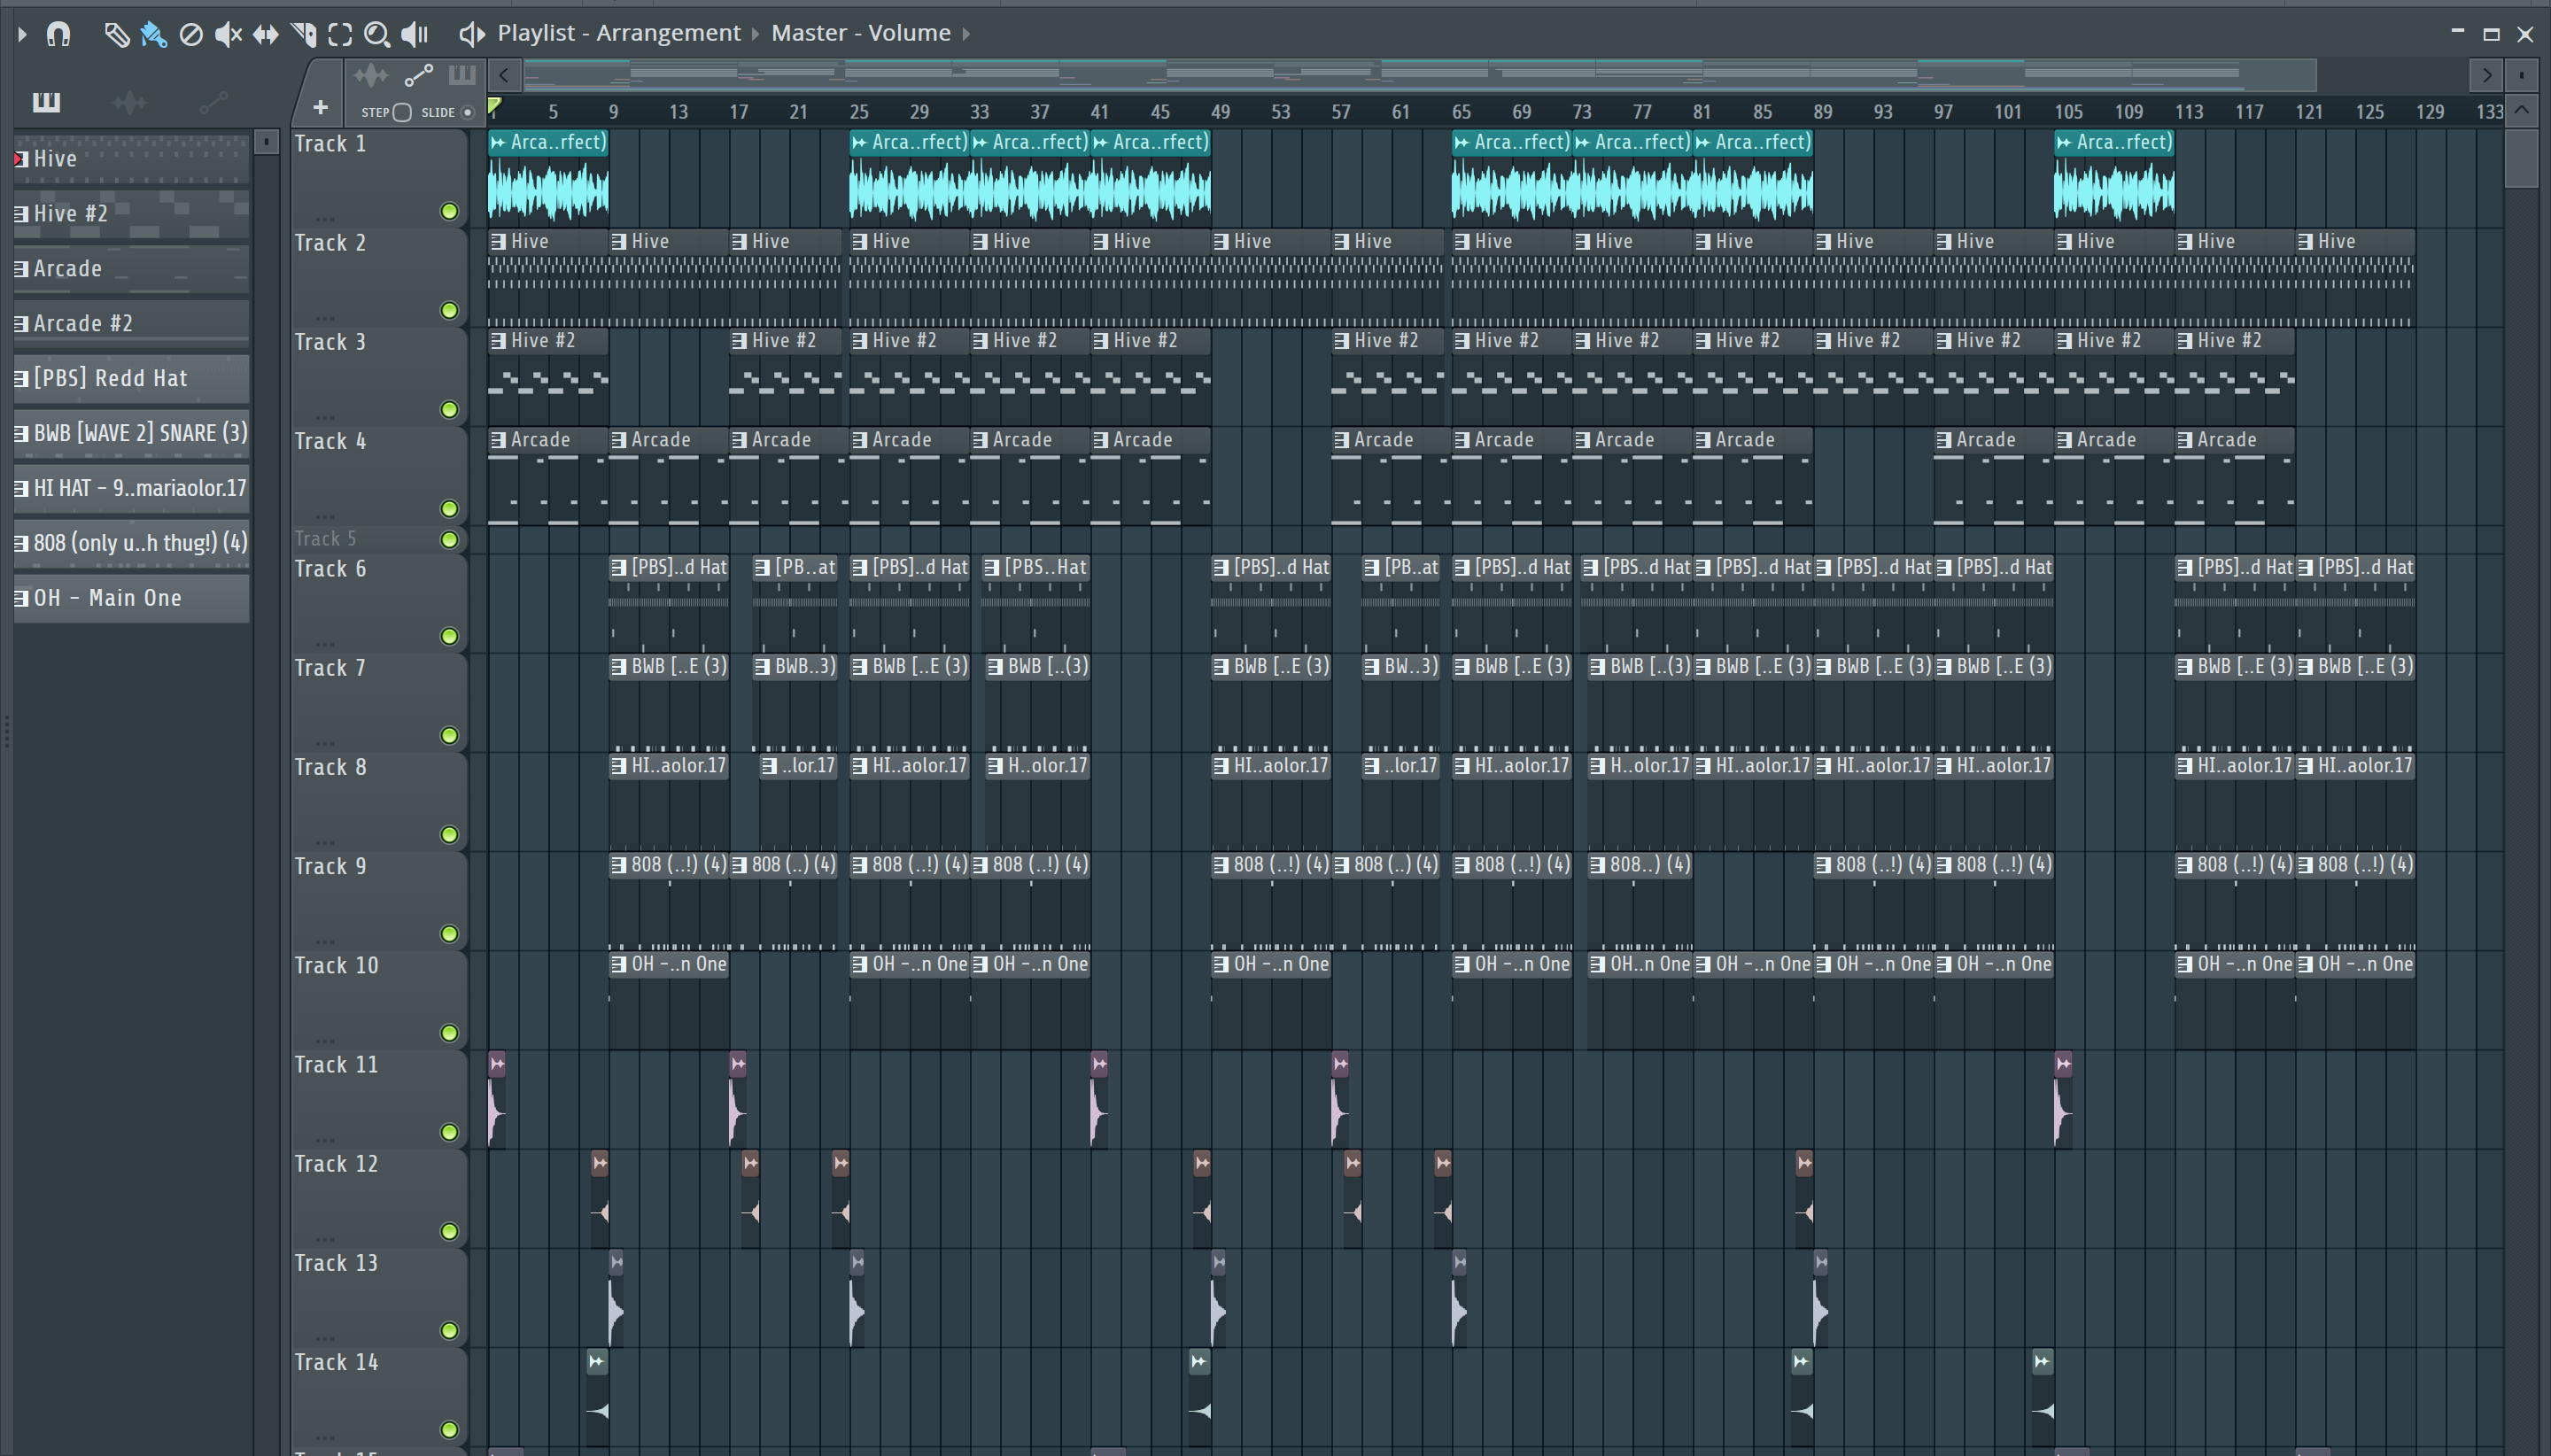The height and width of the screenshot is (1456, 2551).
Task: Select the Paint brush tool
Action: [x=153, y=35]
